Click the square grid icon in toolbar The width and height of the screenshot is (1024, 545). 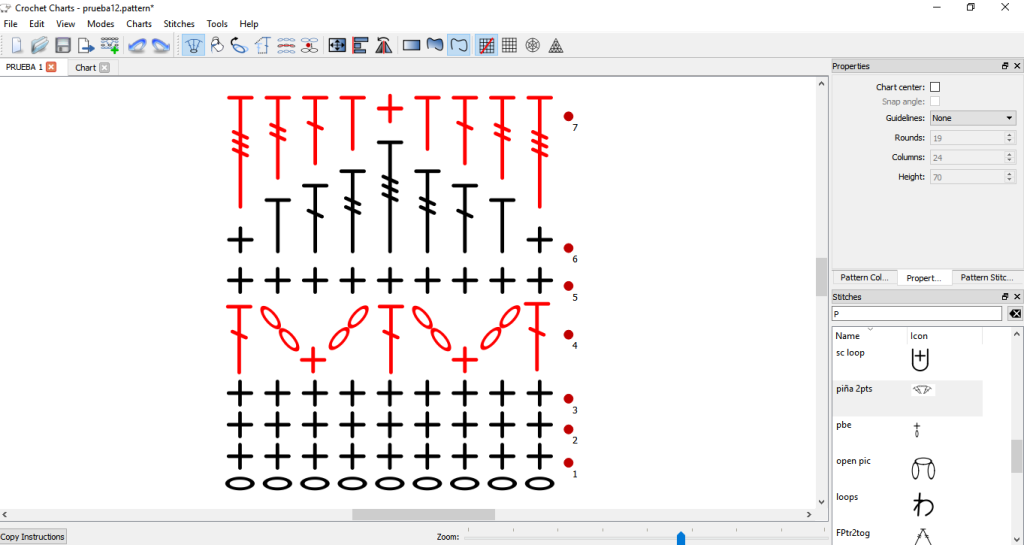(x=509, y=45)
